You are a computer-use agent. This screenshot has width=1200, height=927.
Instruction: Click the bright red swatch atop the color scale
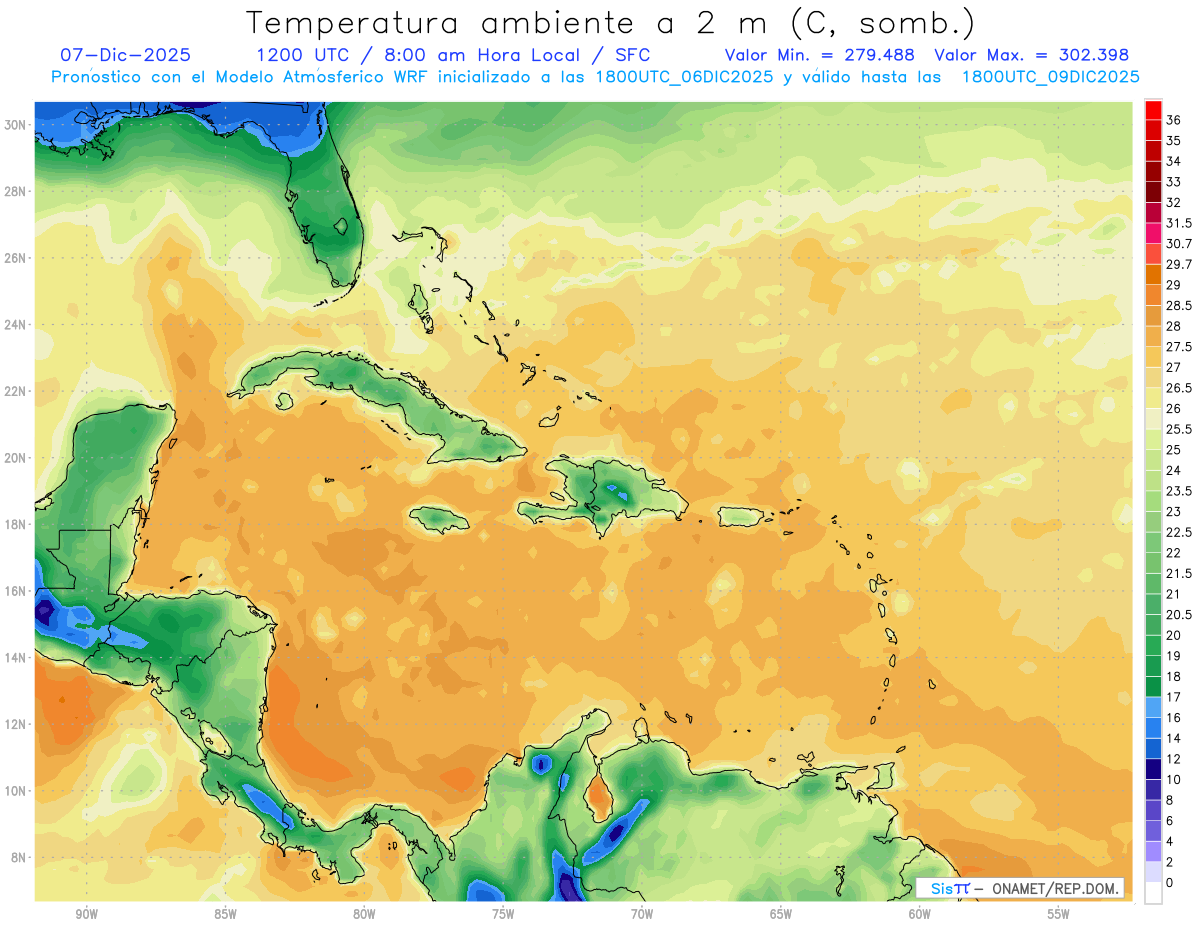click(x=1153, y=110)
